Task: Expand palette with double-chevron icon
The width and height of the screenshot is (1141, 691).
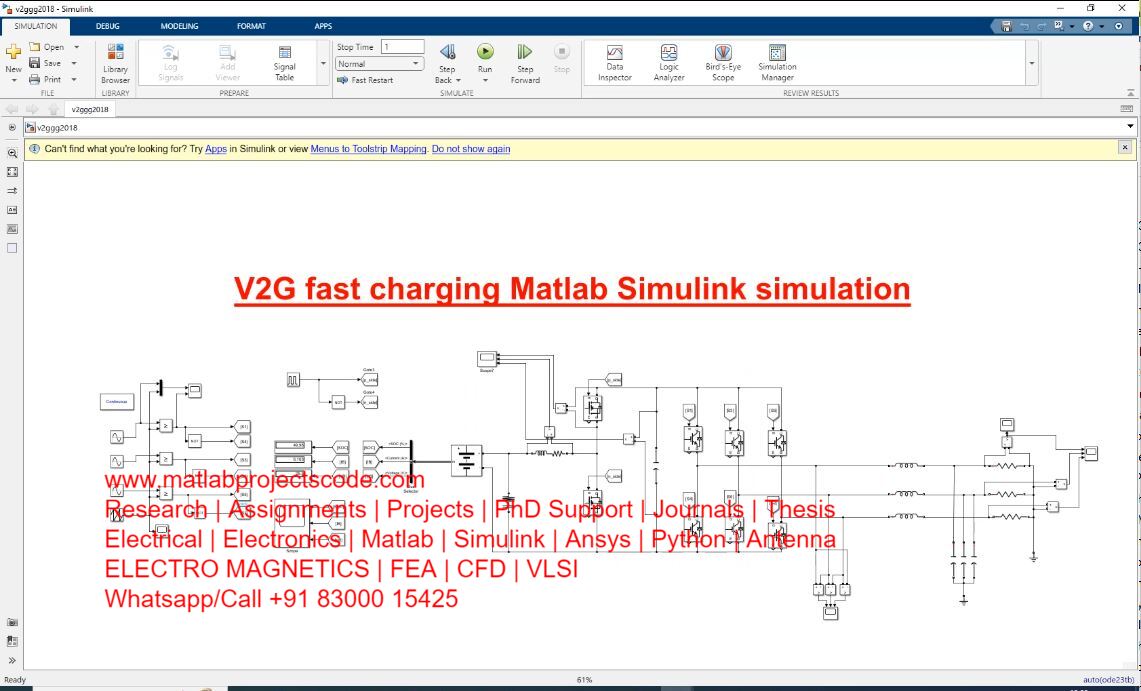Action: tap(12, 661)
